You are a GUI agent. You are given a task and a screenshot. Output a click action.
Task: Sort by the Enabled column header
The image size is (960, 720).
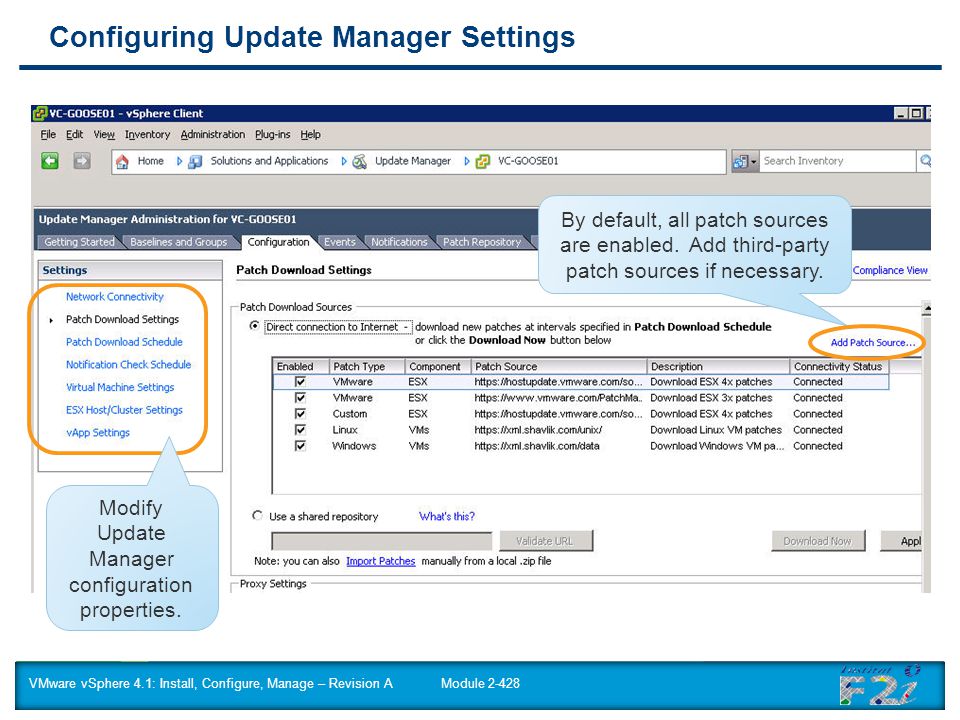pos(300,366)
